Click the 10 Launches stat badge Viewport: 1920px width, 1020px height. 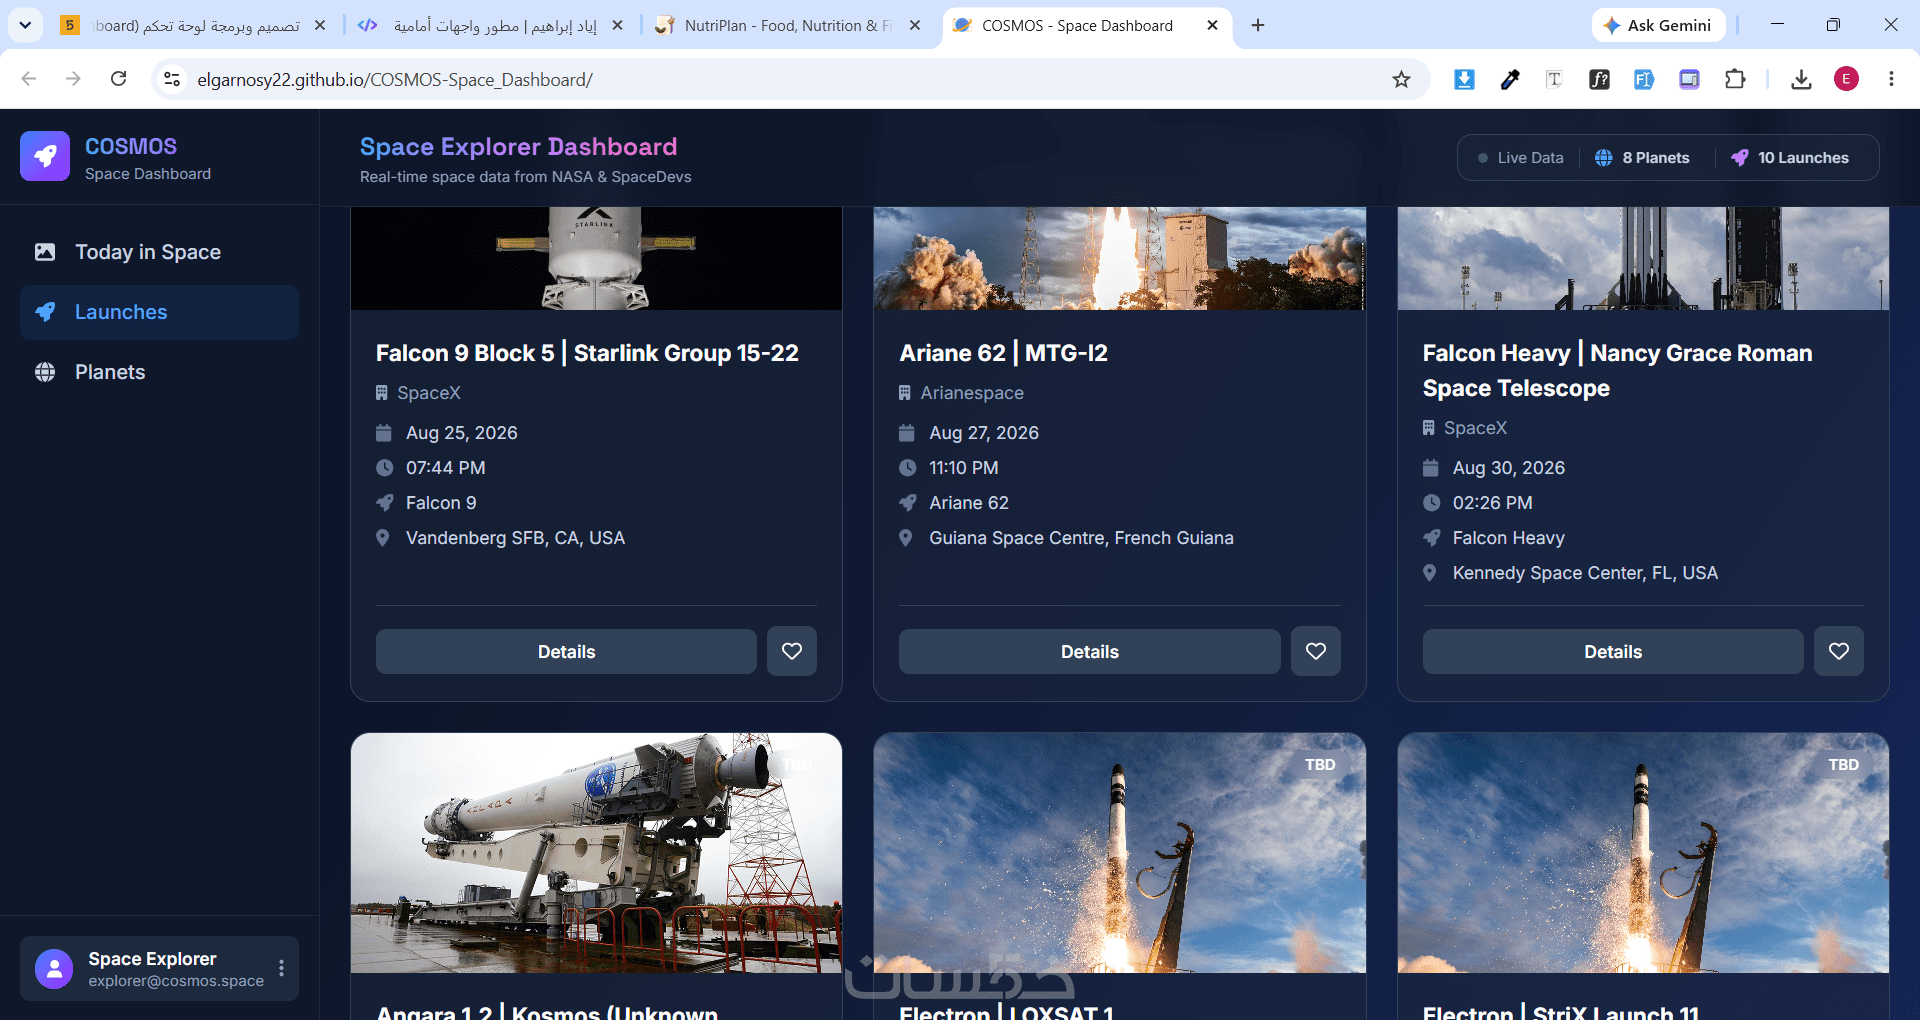[x=1790, y=158]
